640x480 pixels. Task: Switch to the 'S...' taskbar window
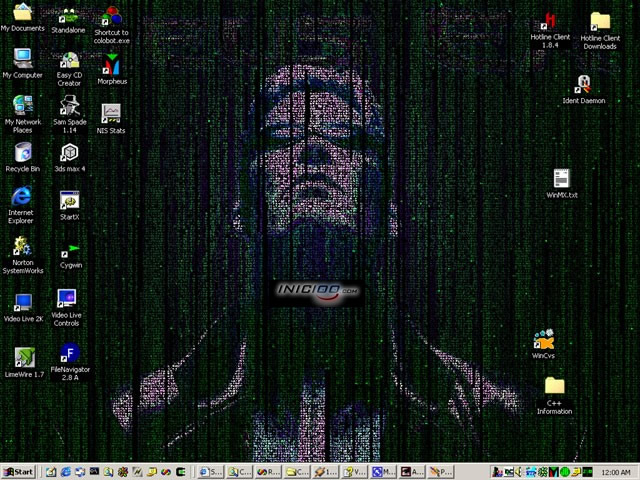211,472
